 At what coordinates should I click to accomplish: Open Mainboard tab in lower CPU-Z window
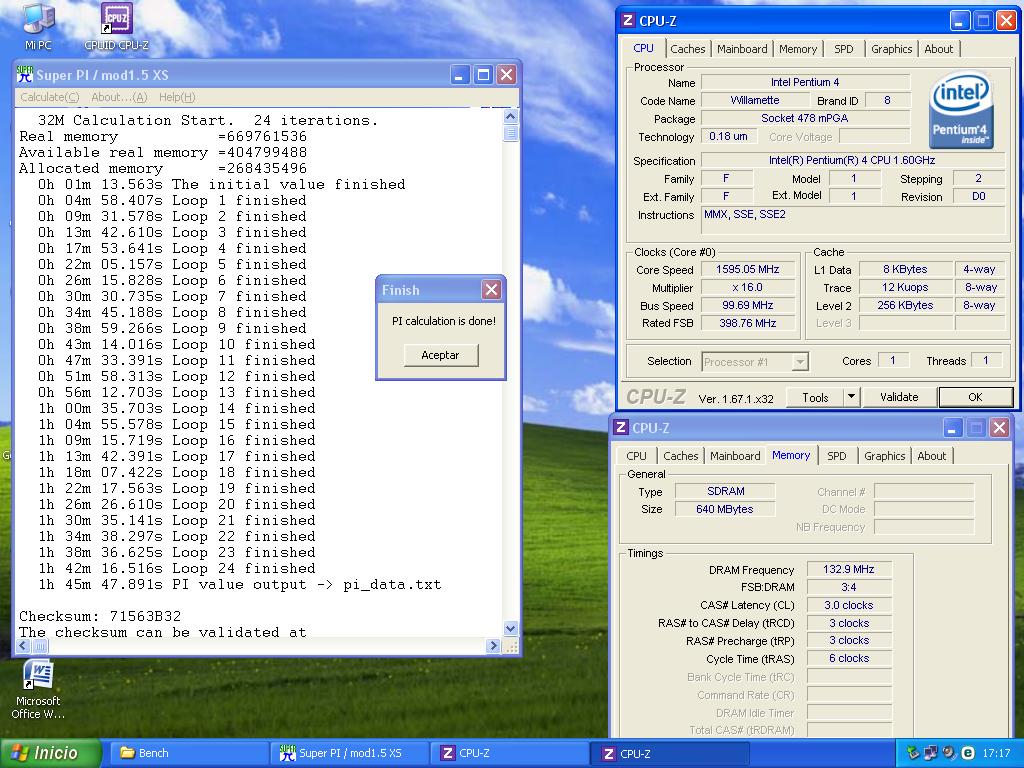(x=735, y=456)
